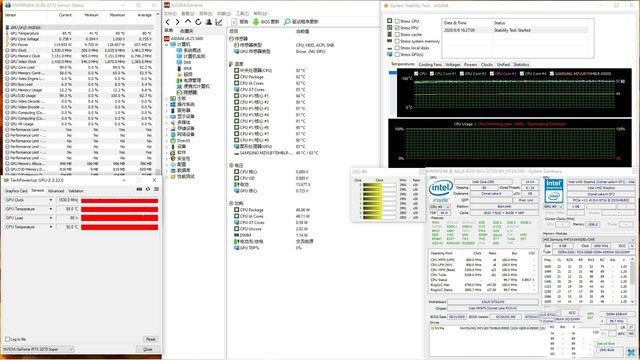Select 系统概述 in the AIDA64 tree
The height and width of the screenshot is (360, 640).
189,50
